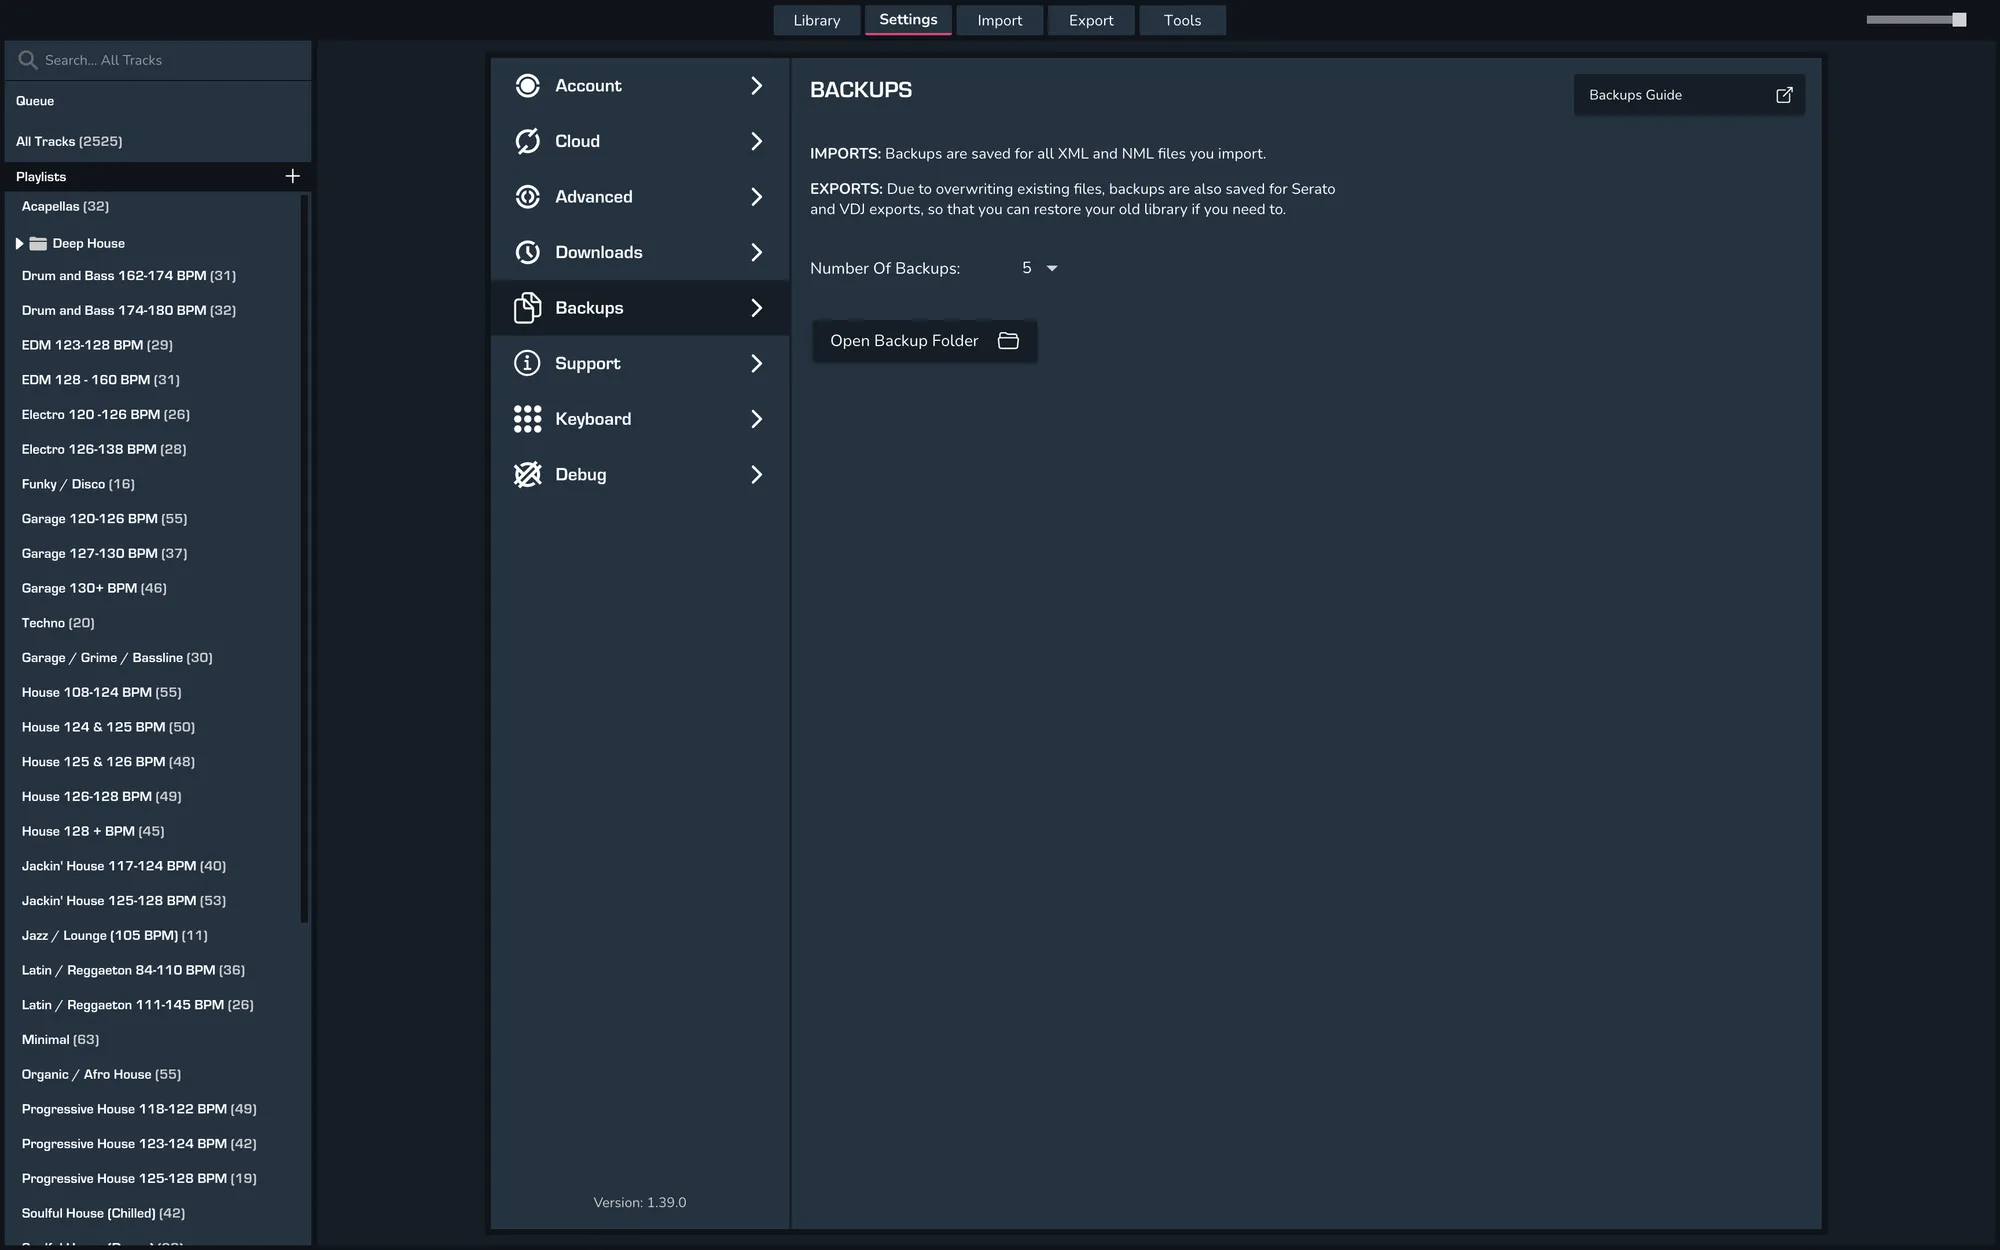
Task: Switch to the Library tab
Action: (816, 20)
